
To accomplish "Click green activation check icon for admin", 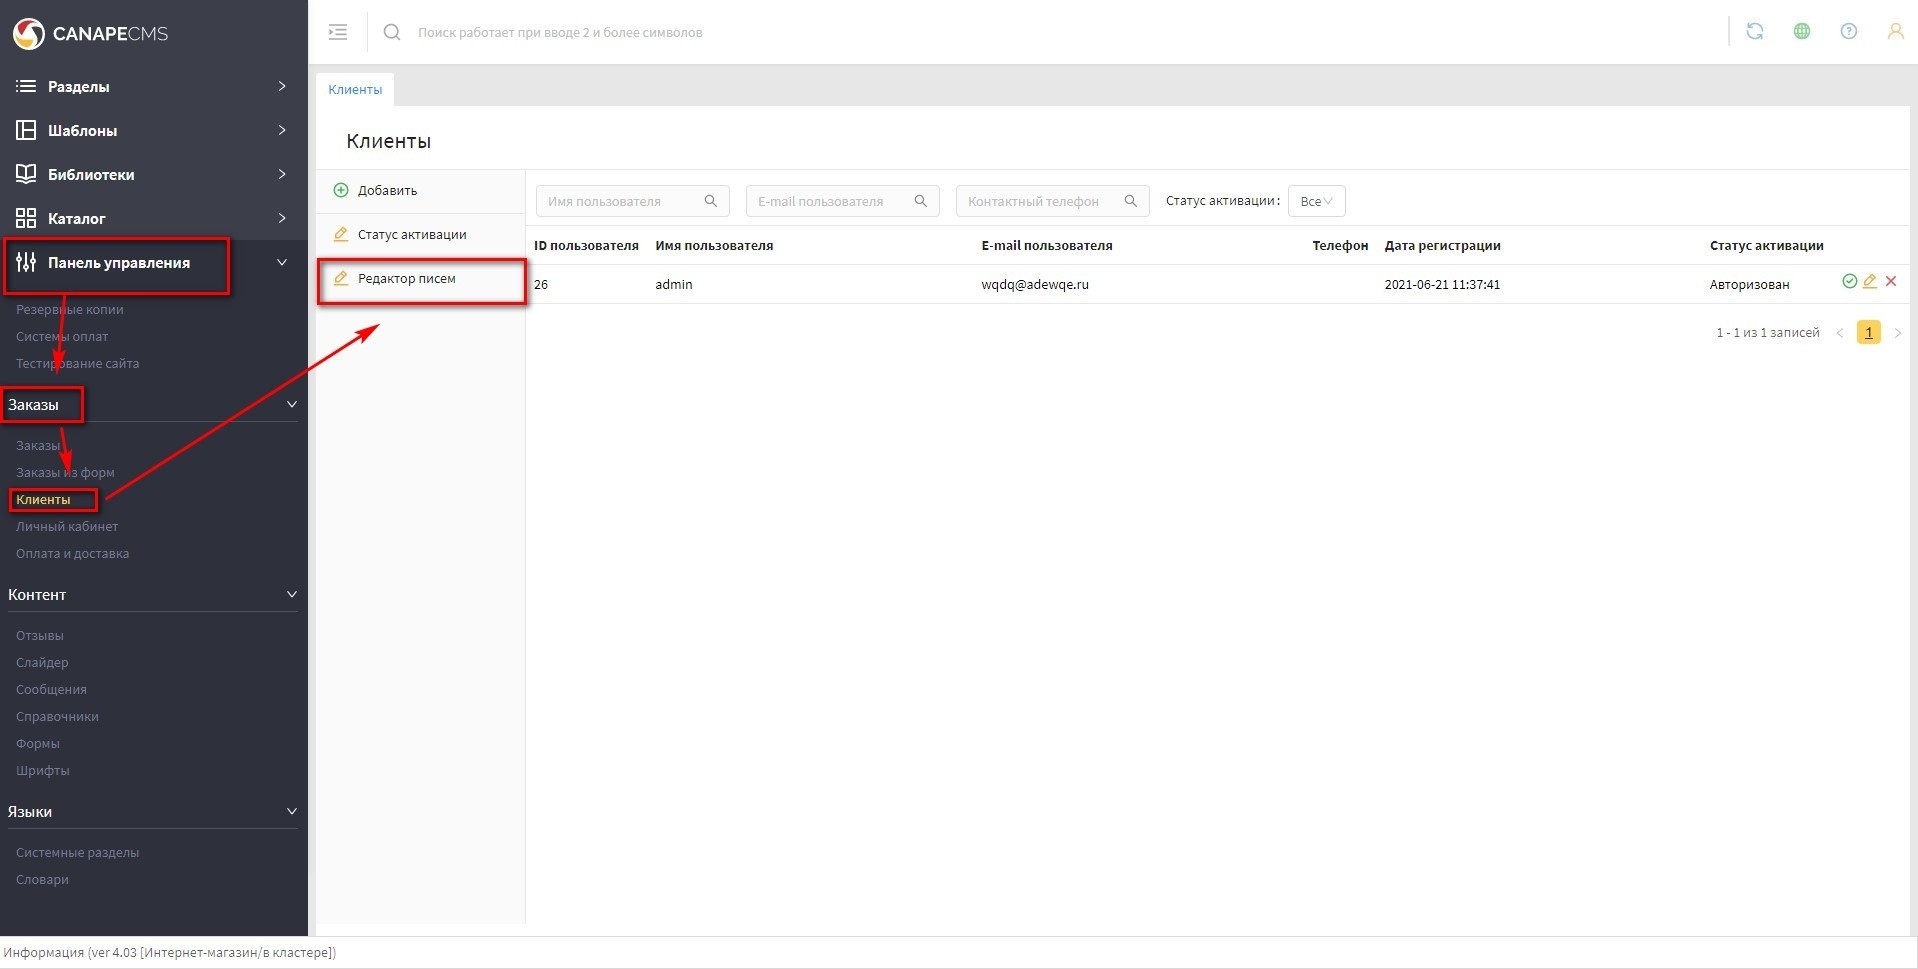I will (1849, 282).
